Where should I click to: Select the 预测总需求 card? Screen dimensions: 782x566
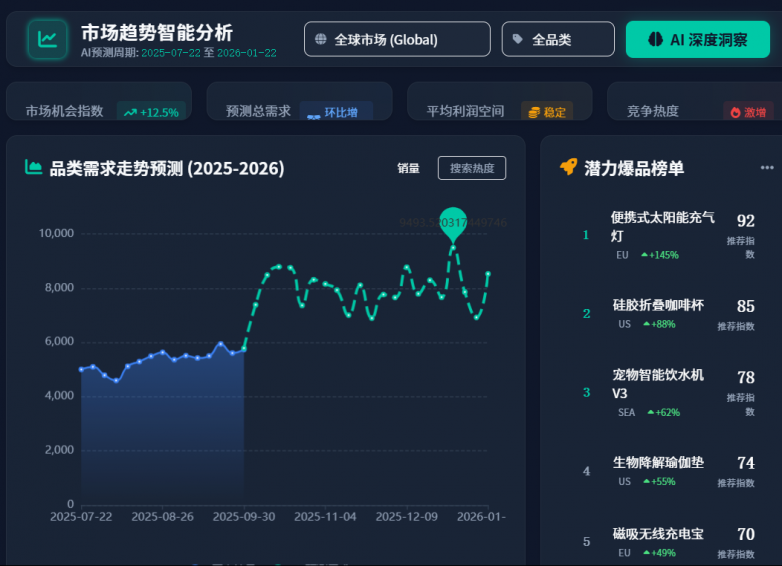(x=299, y=101)
